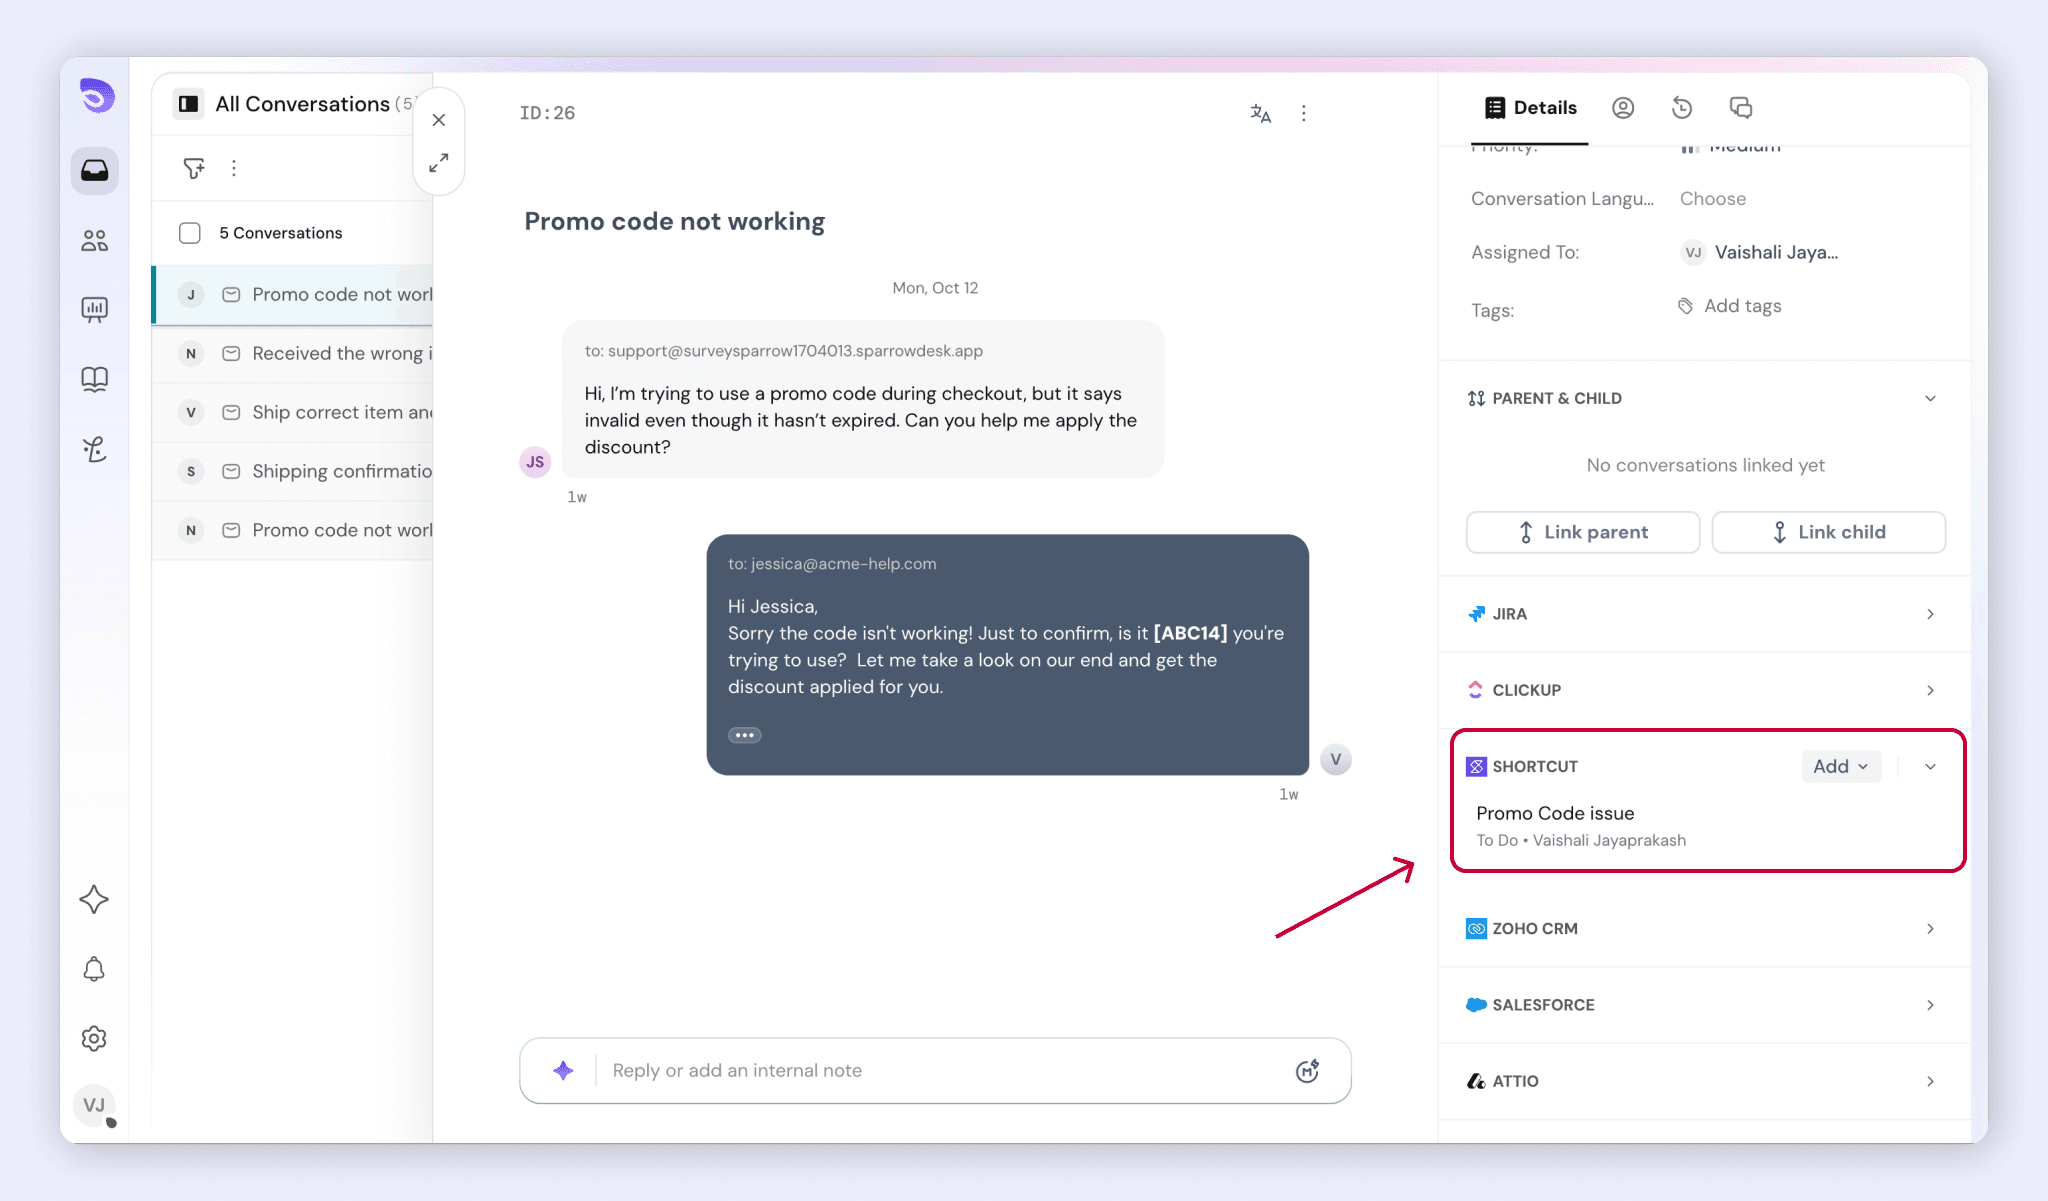Screen dimensions: 2048x1201
Task: Click the All Conversations panel icon
Action: 188,104
